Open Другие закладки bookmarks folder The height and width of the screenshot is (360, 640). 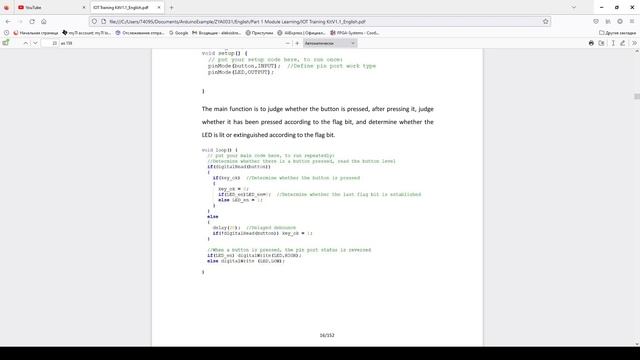[617, 33]
